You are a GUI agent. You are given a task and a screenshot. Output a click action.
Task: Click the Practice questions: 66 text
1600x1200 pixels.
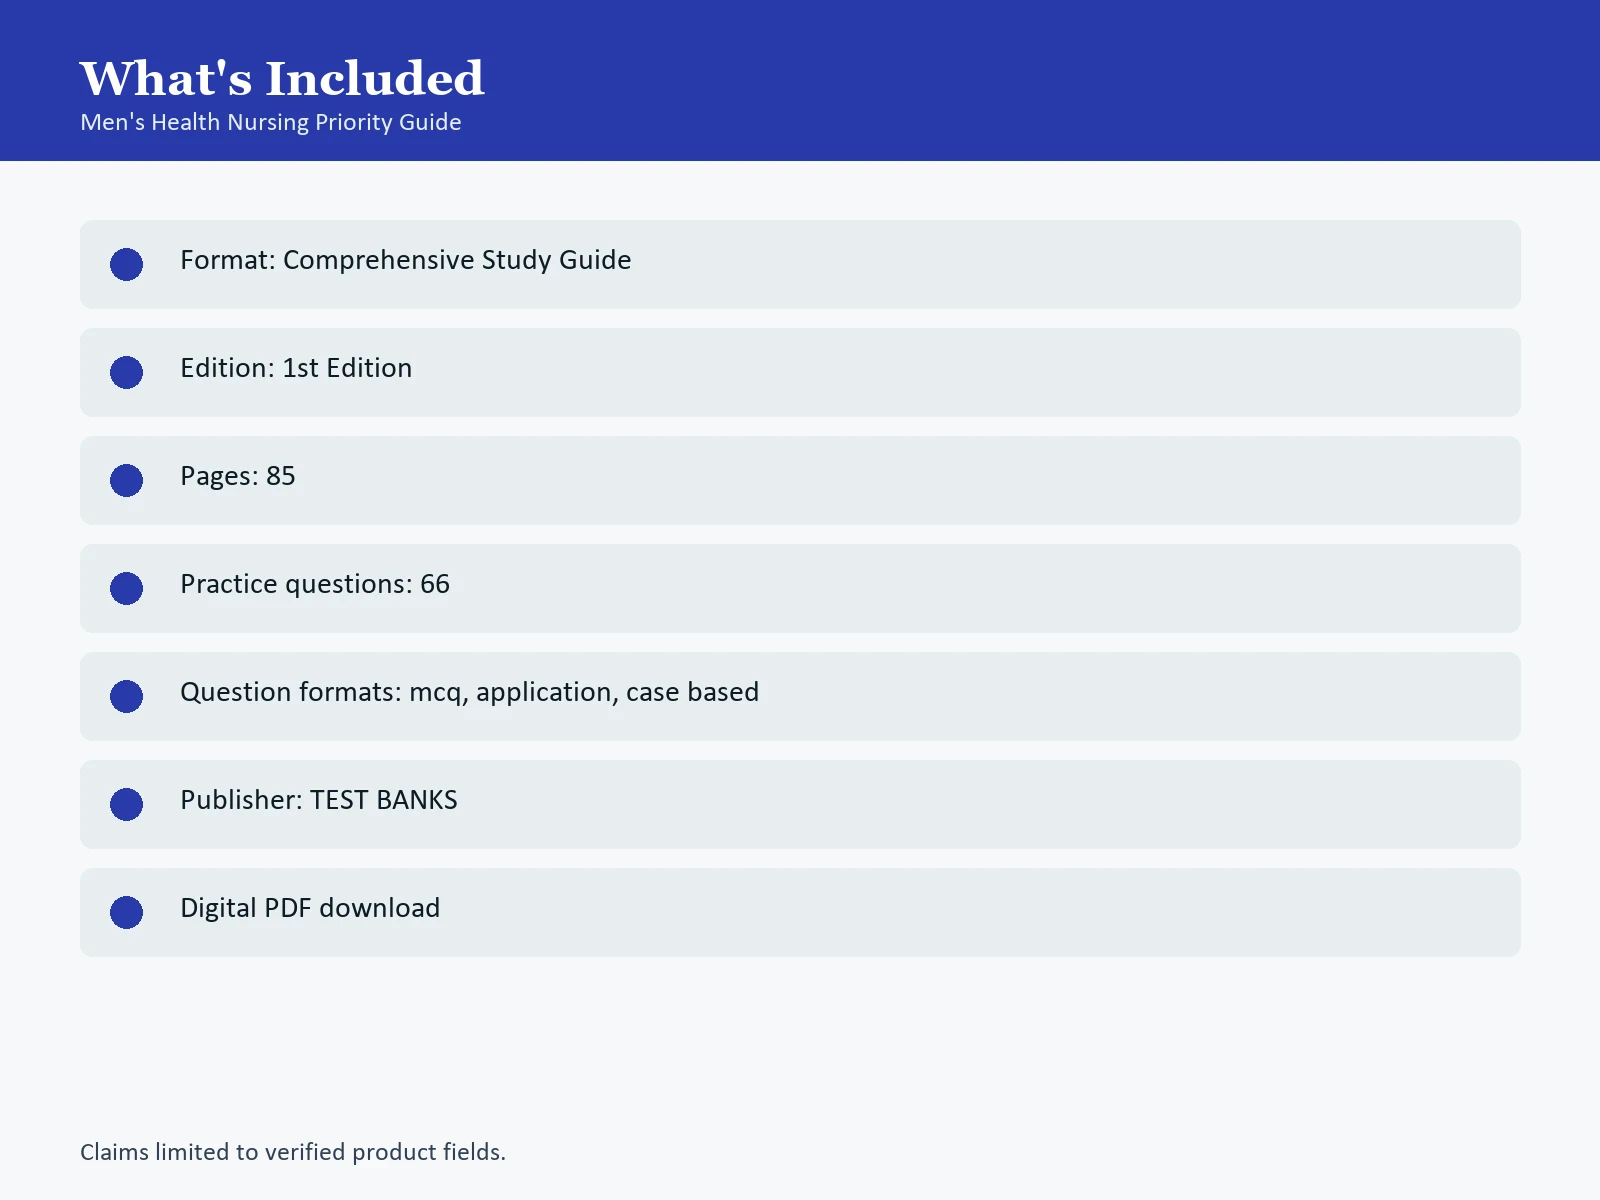315,584
